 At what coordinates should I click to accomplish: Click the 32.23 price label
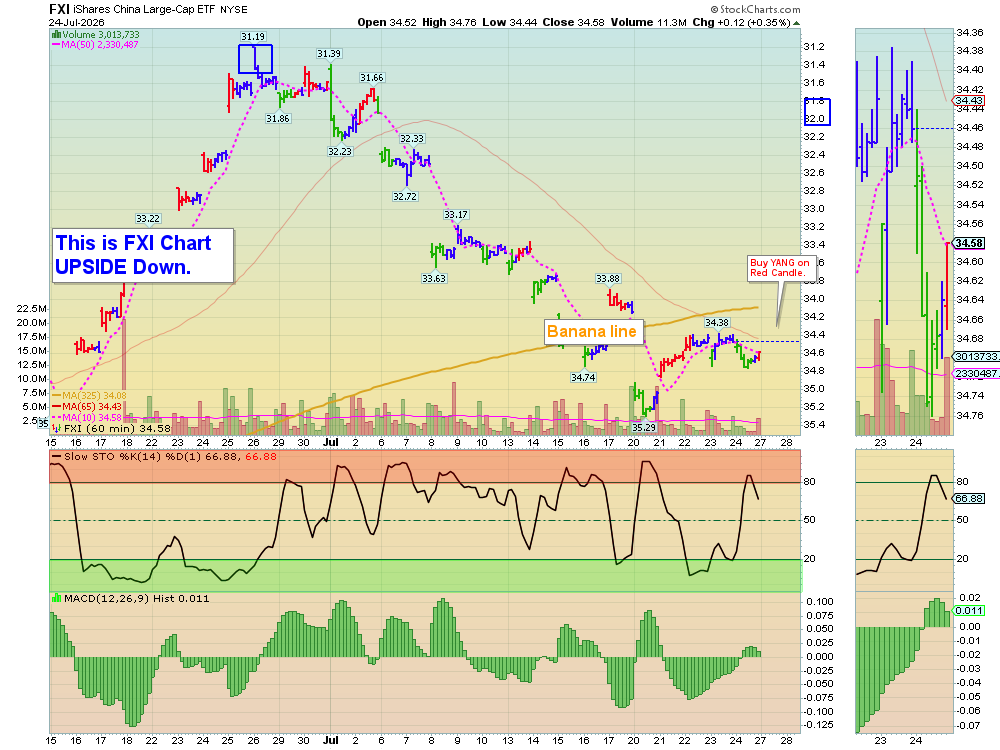340,152
